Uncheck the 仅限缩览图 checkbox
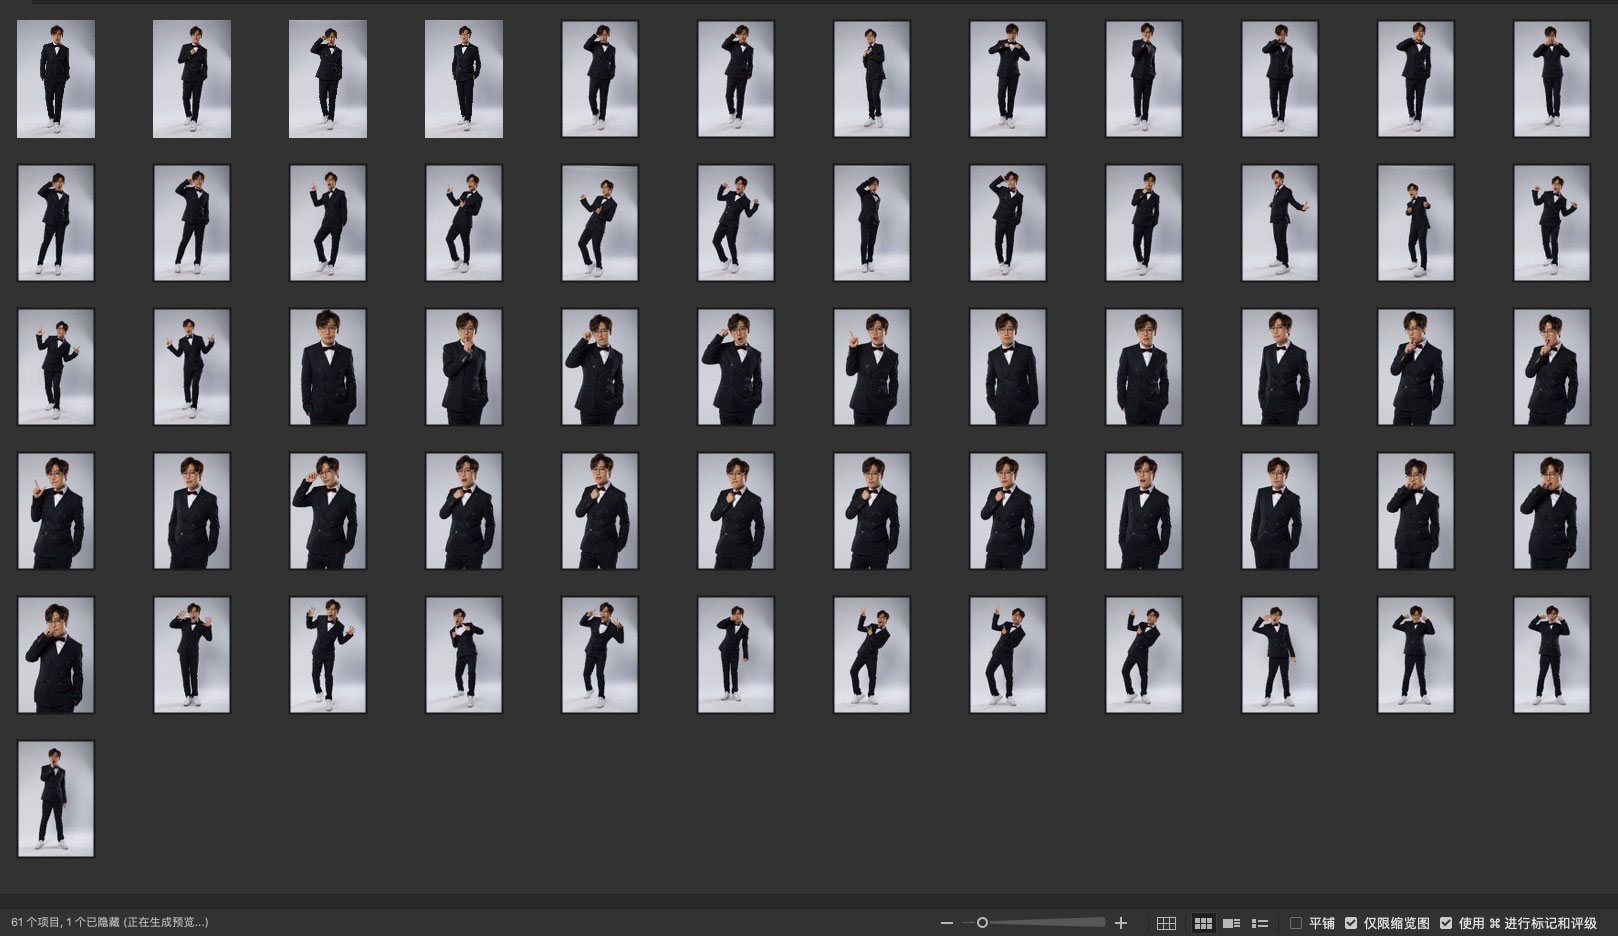The image size is (1618, 936). coord(1351,923)
